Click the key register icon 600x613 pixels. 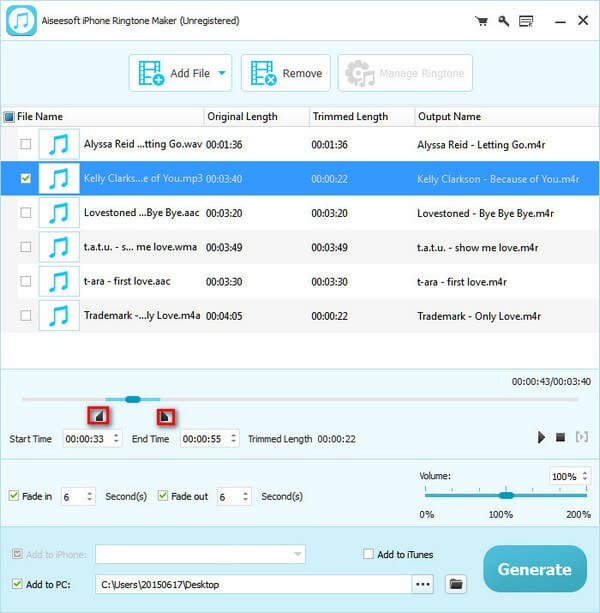coord(503,21)
